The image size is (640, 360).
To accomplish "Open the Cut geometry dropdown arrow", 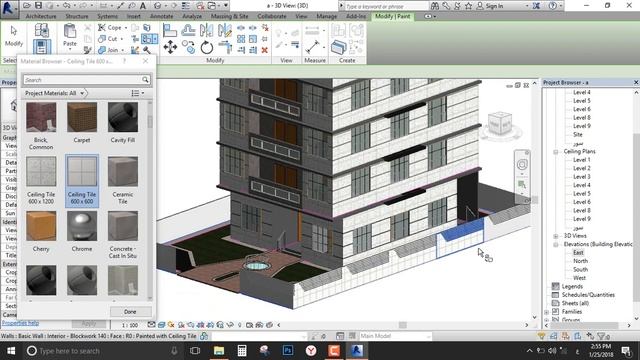I will click(x=122, y=39).
